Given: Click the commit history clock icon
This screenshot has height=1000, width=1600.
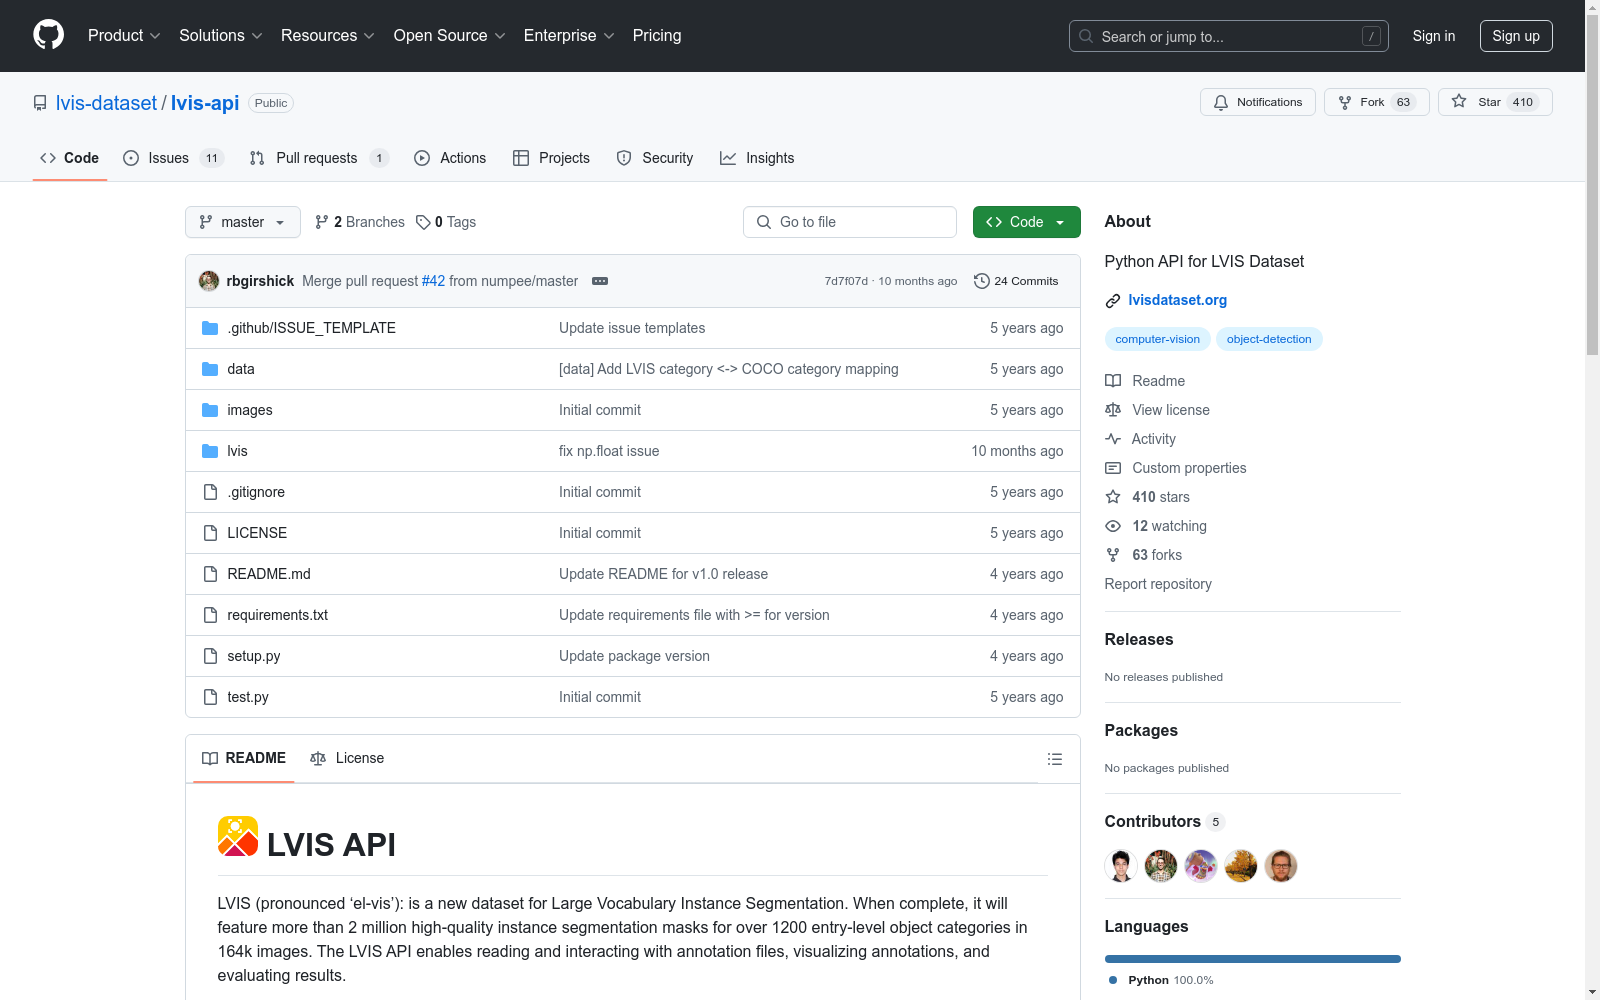Looking at the screenshot, I should [982, 281].
